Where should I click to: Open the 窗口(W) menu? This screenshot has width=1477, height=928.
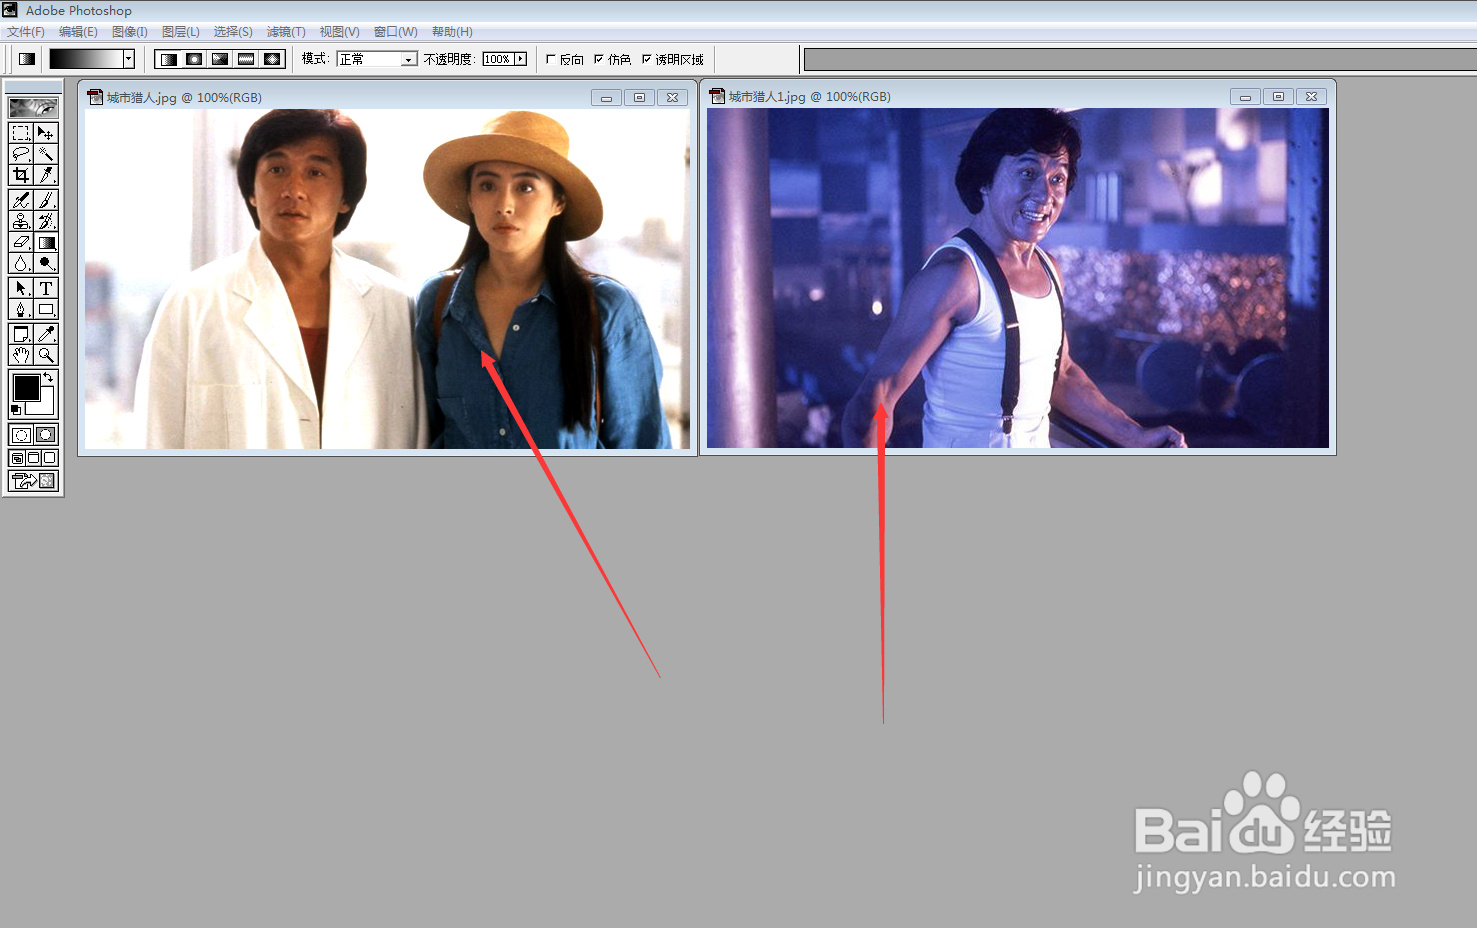(396, 32)
